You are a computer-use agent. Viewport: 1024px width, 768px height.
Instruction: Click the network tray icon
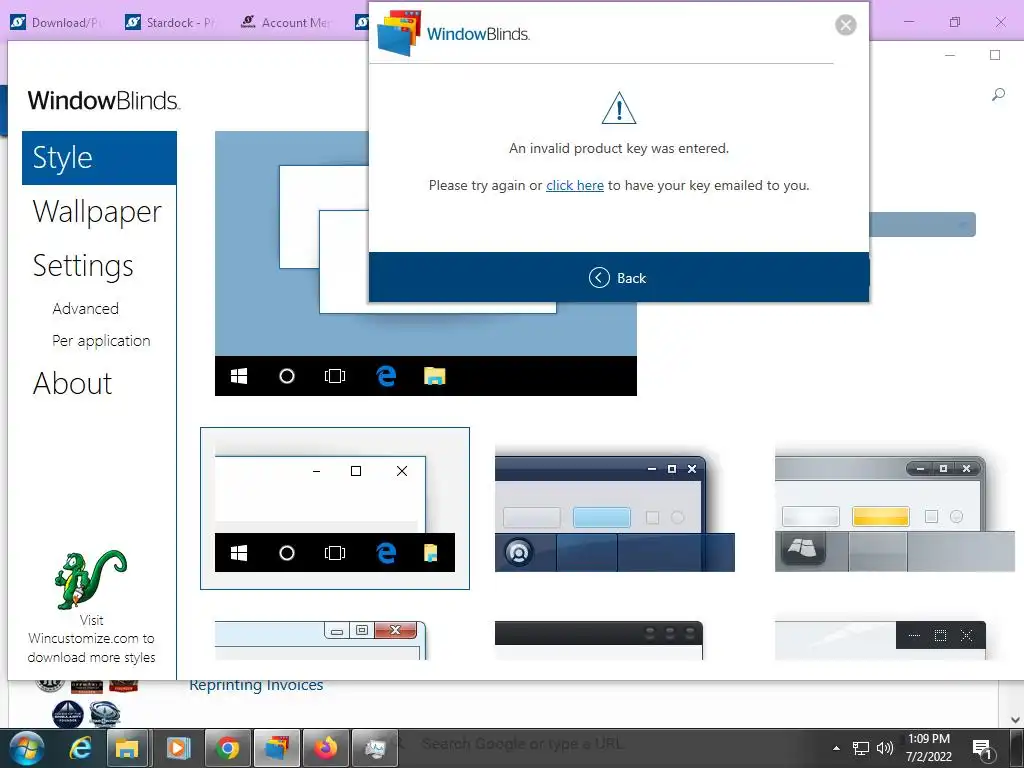(x=861, y=748)
